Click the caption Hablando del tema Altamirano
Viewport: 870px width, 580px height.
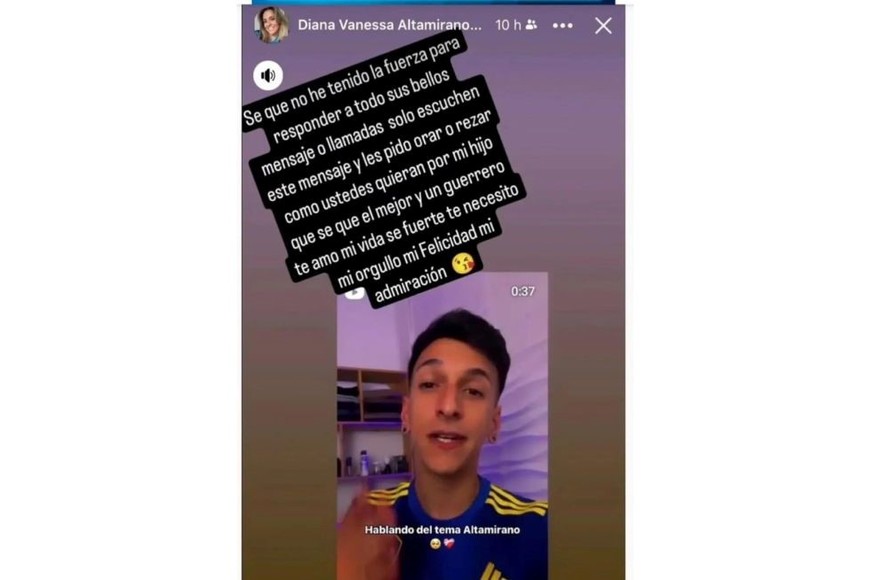tap(442, 529)
